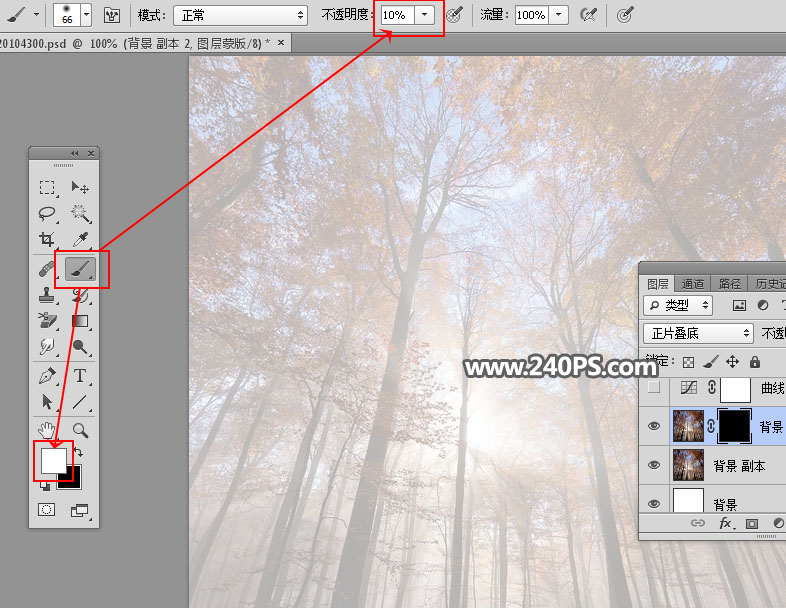The image size is (786, 608).
Task: Swap foreground and background colors
Action: click(79, 452)
